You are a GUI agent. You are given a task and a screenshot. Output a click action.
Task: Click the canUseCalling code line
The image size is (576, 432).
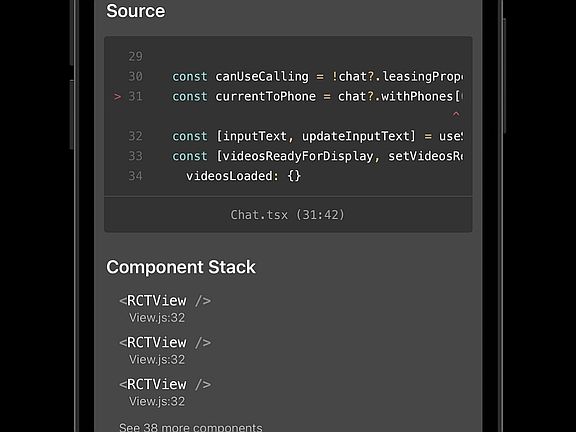tap(317, 76)
